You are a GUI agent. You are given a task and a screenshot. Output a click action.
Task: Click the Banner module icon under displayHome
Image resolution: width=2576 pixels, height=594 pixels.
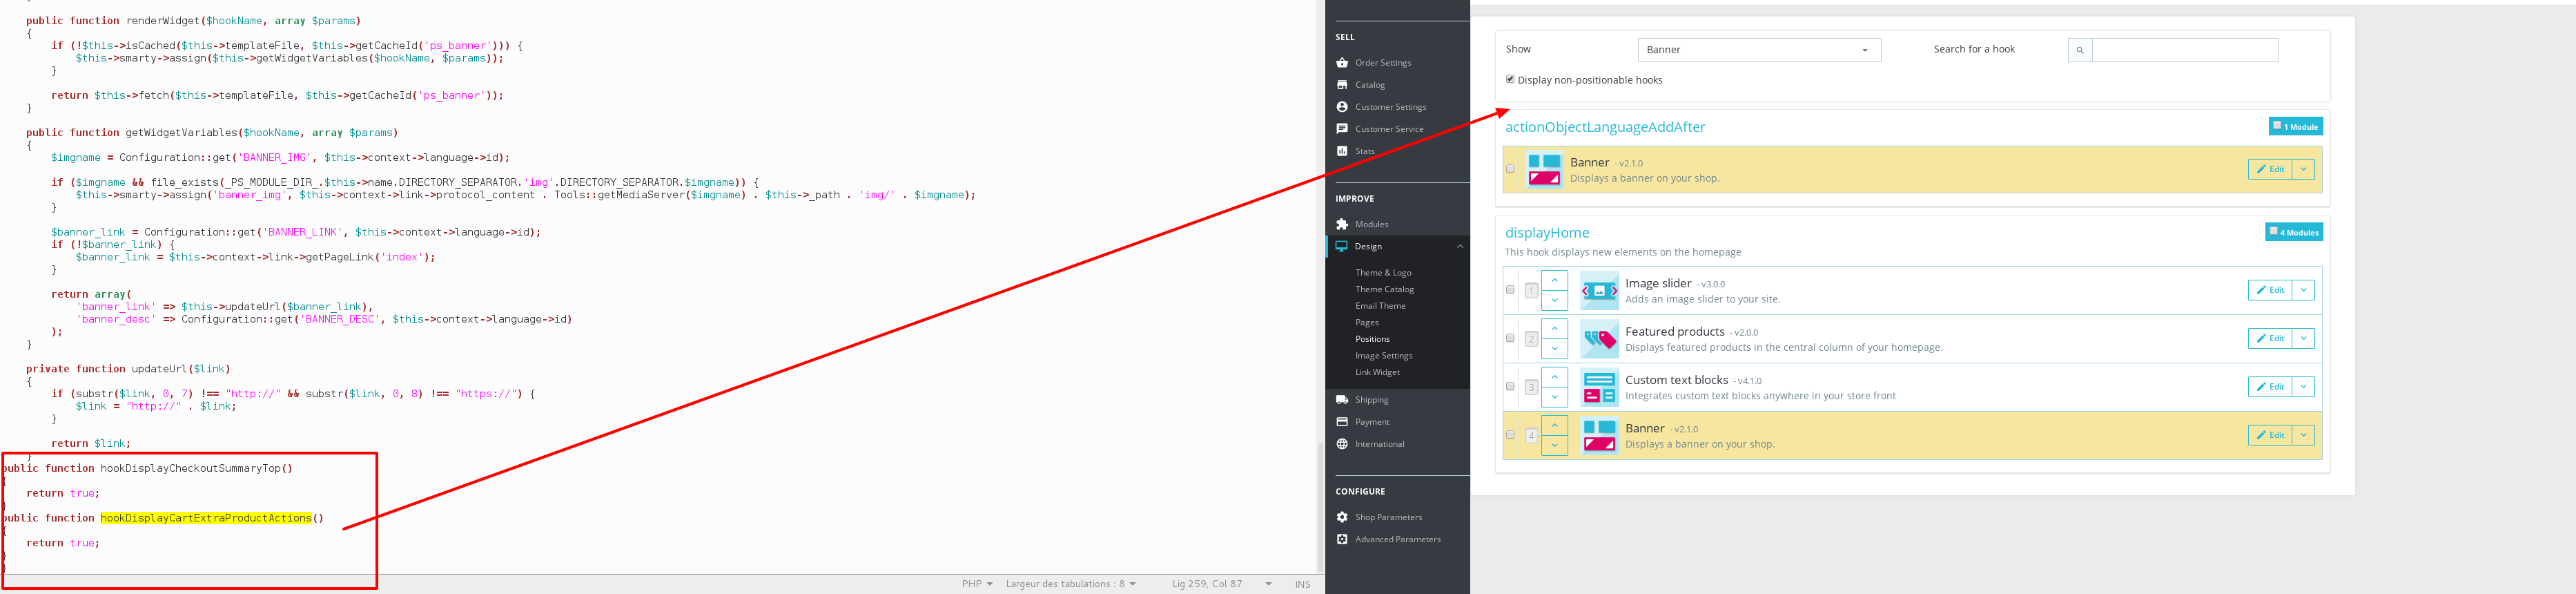point(1599,435)
